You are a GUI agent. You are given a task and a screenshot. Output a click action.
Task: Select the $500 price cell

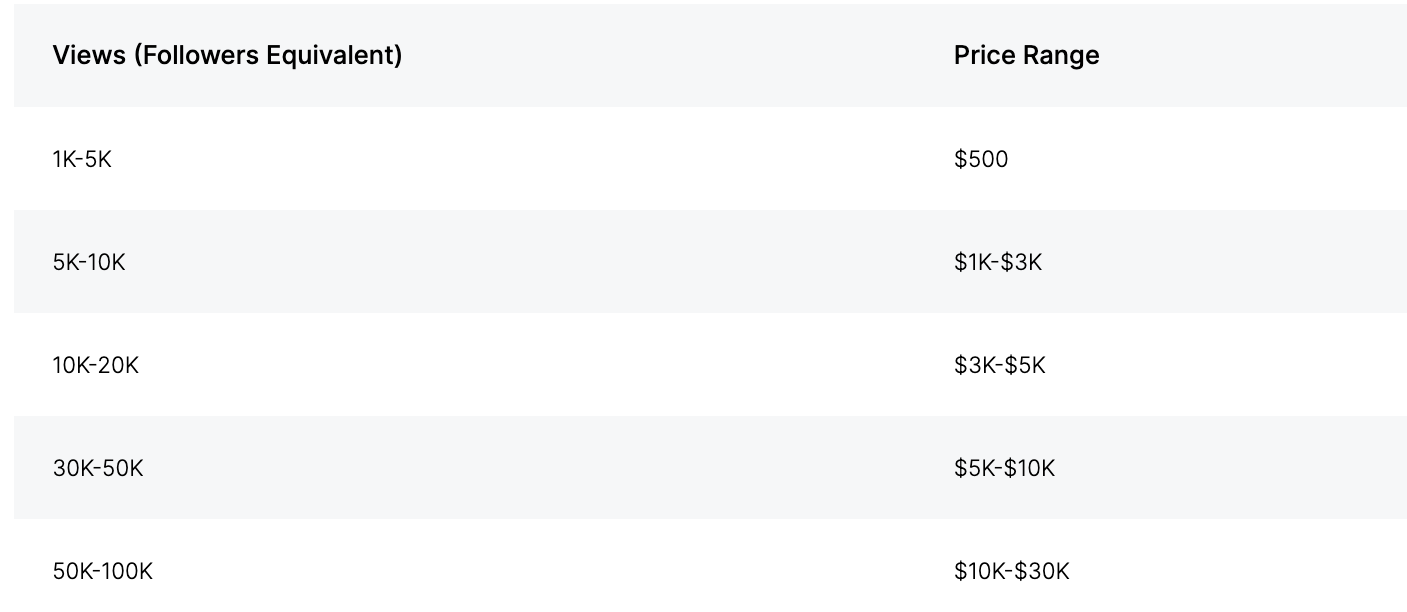tap(981, 159)
